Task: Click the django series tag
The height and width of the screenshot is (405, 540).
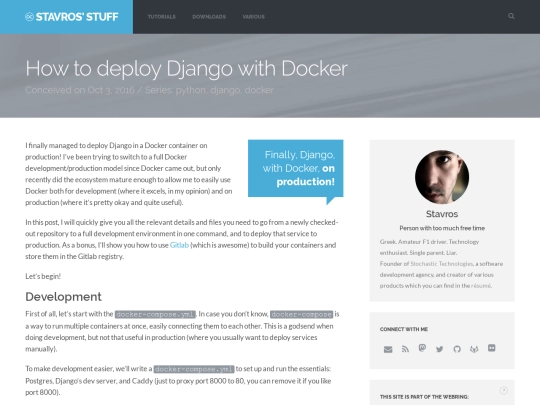Action: (225, 90)
